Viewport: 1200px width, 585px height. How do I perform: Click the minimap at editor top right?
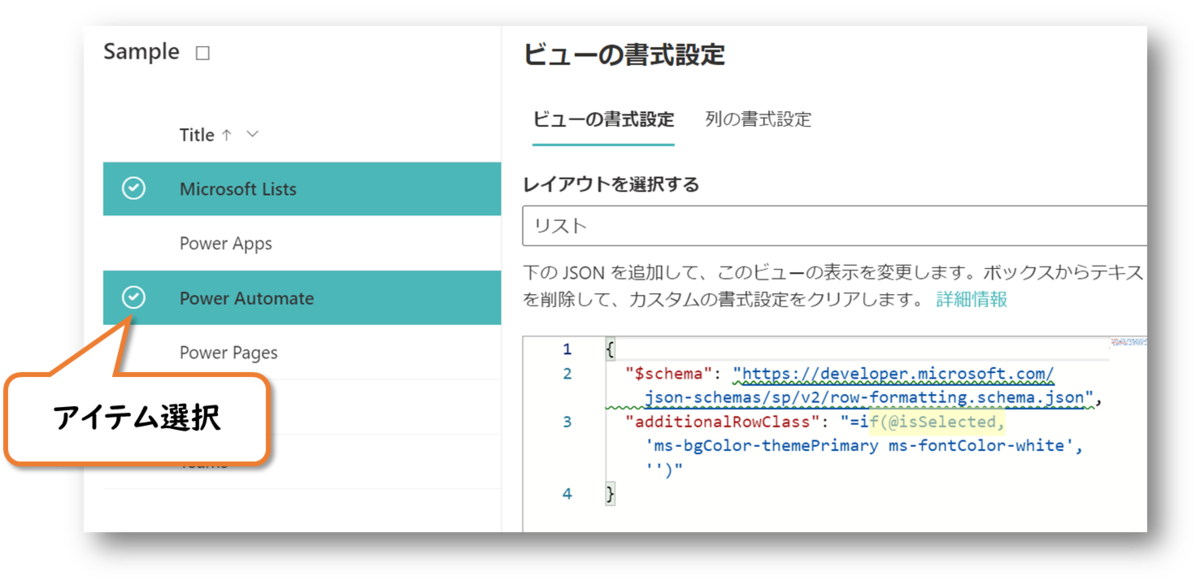coord(1127,343)
